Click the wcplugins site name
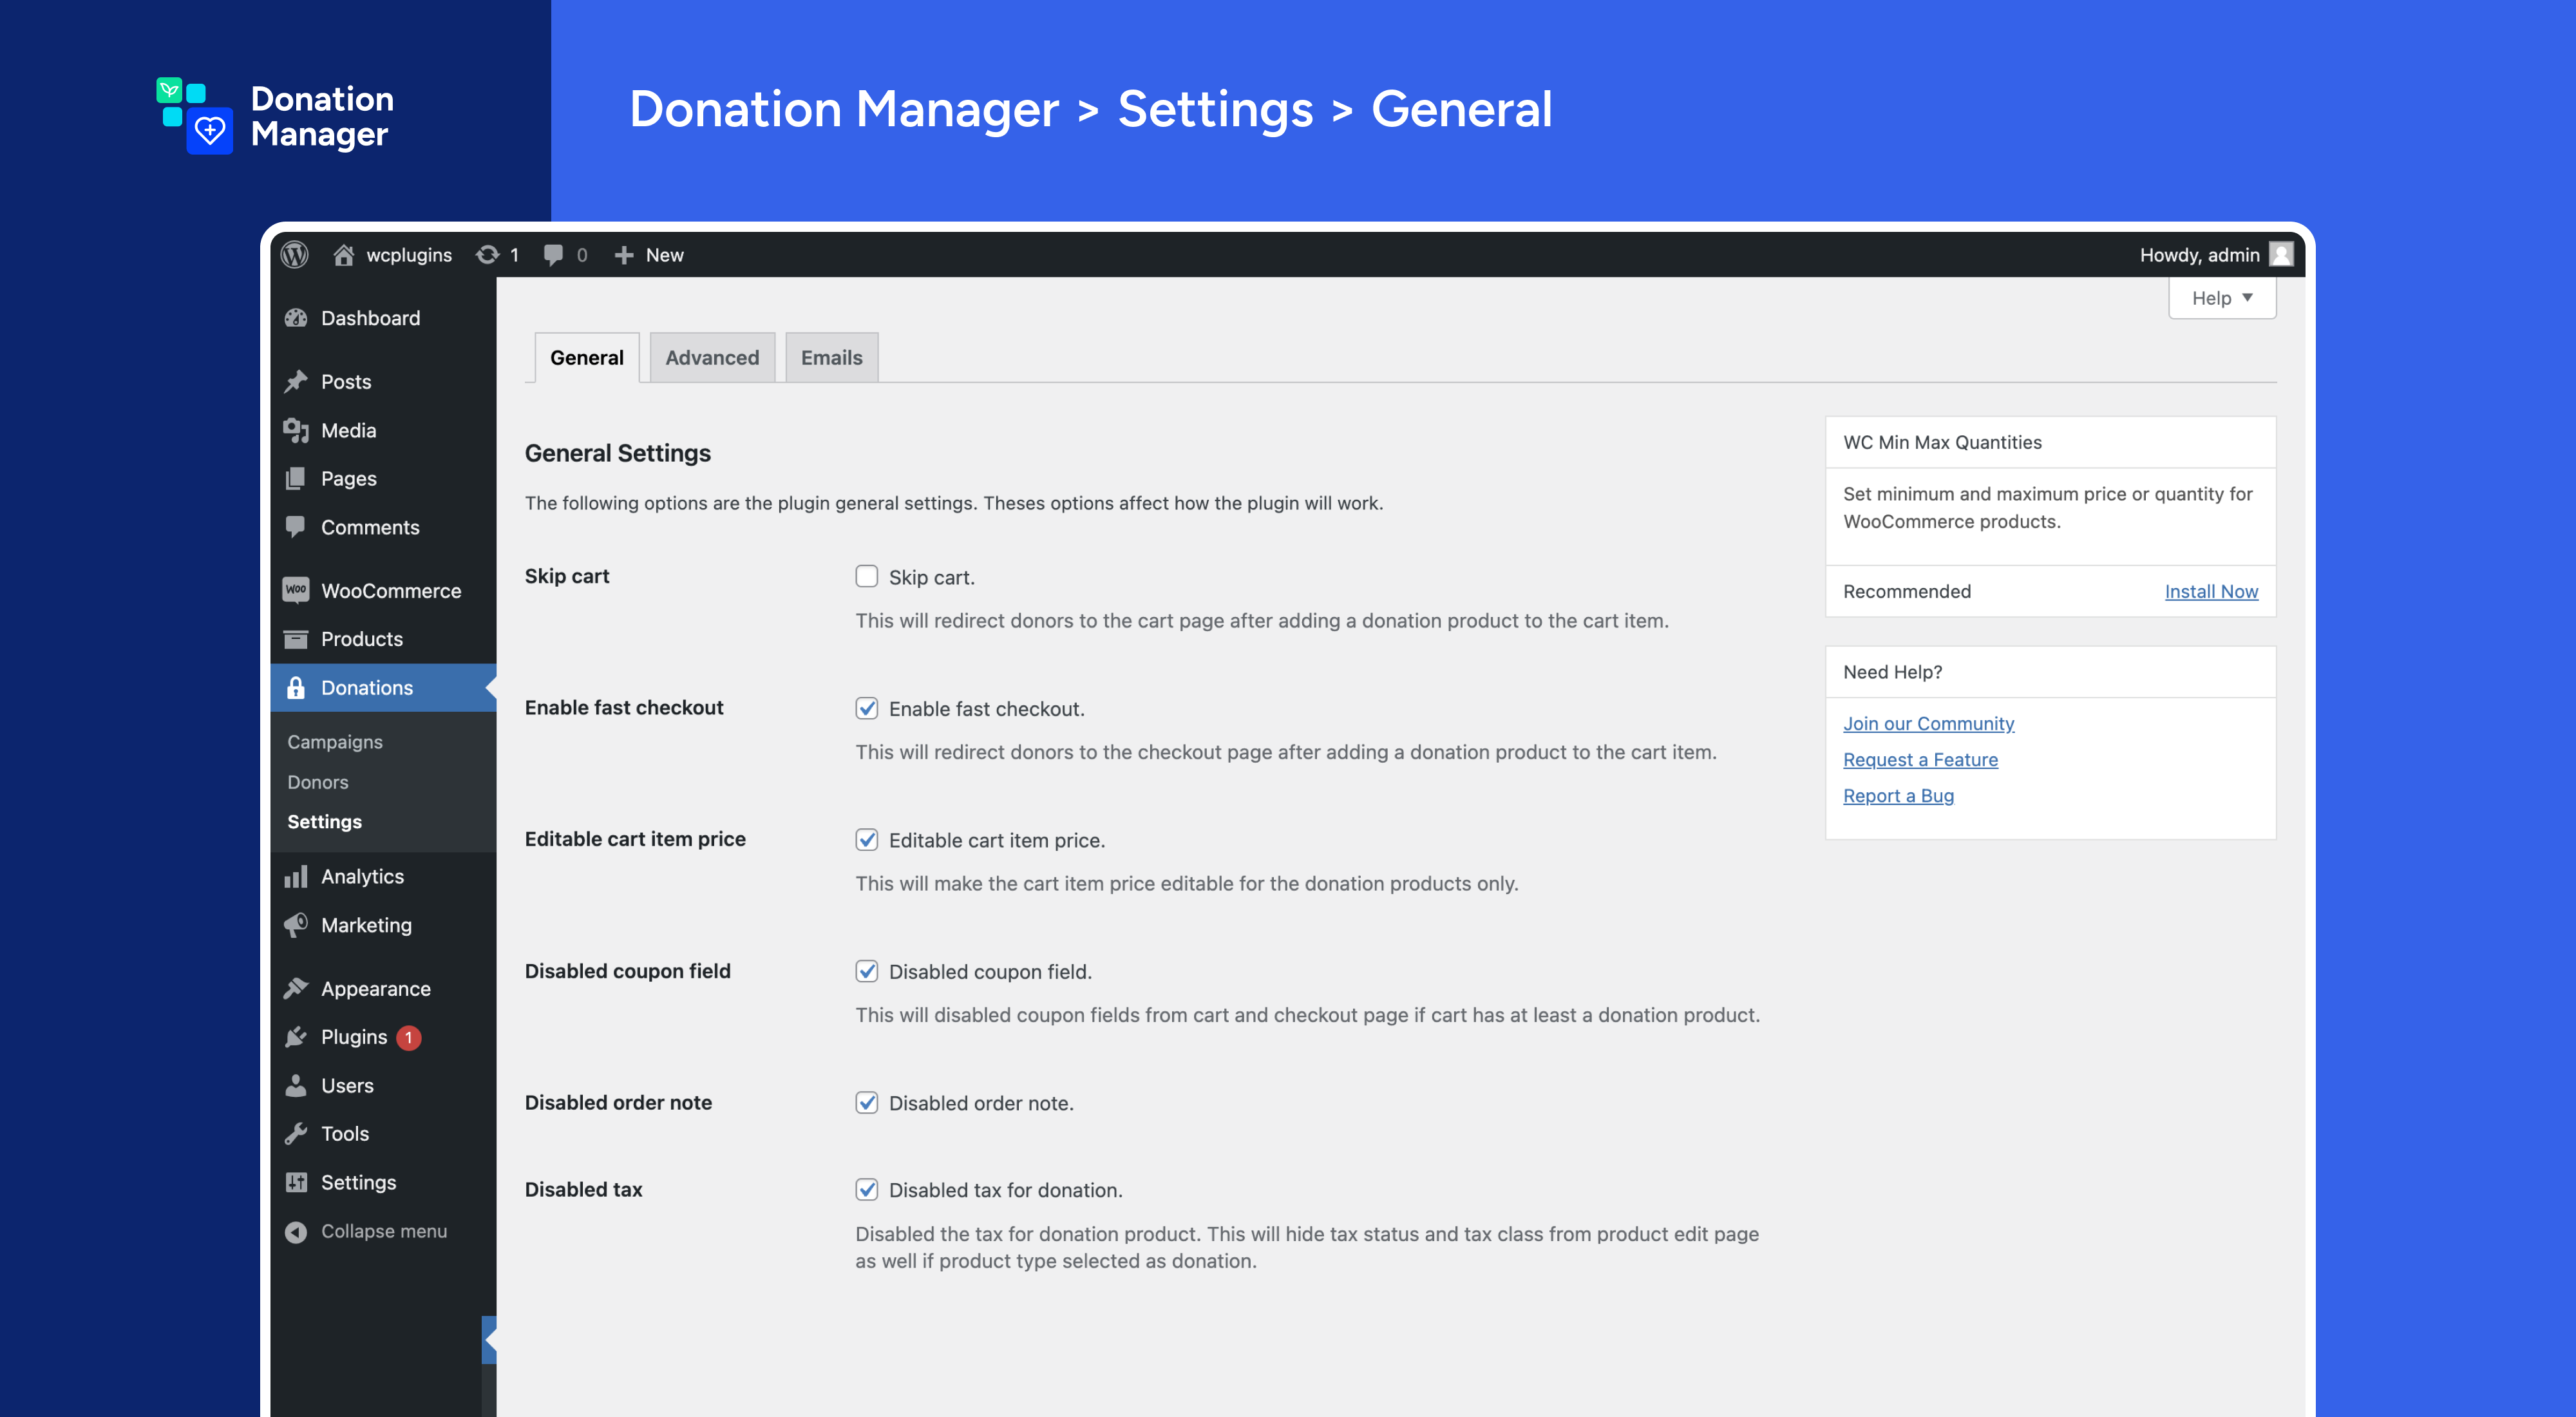This screenshot has width=2576, height=1417. pyautogui.click(x=409, y=255)
